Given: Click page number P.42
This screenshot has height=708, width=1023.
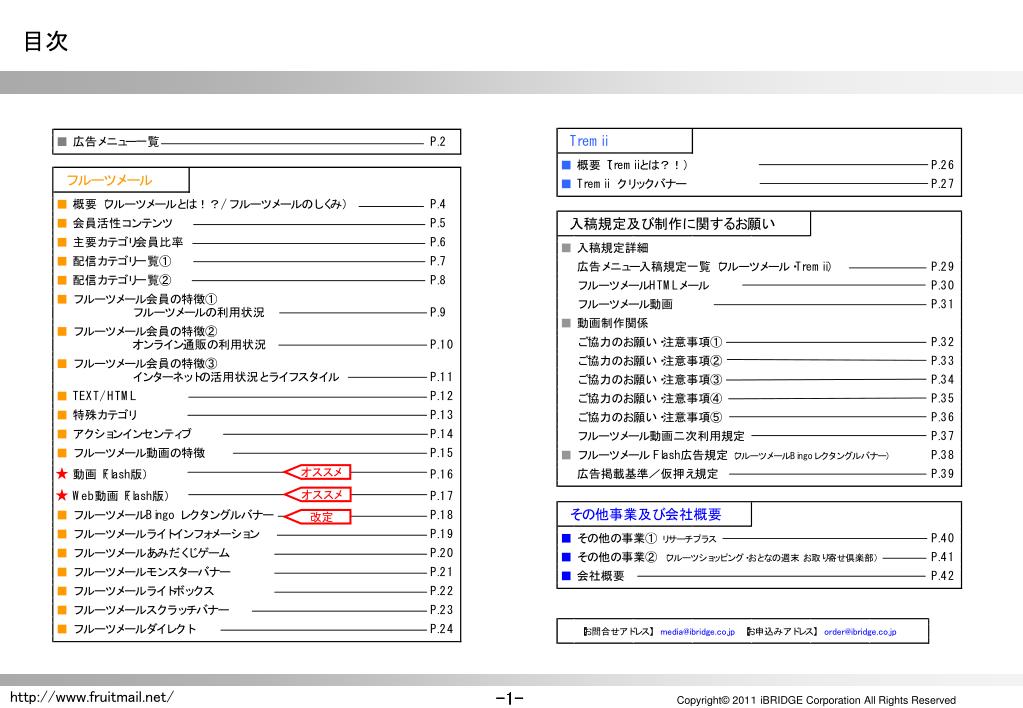Looking at the screenshot, I should [x=942, y=576].
